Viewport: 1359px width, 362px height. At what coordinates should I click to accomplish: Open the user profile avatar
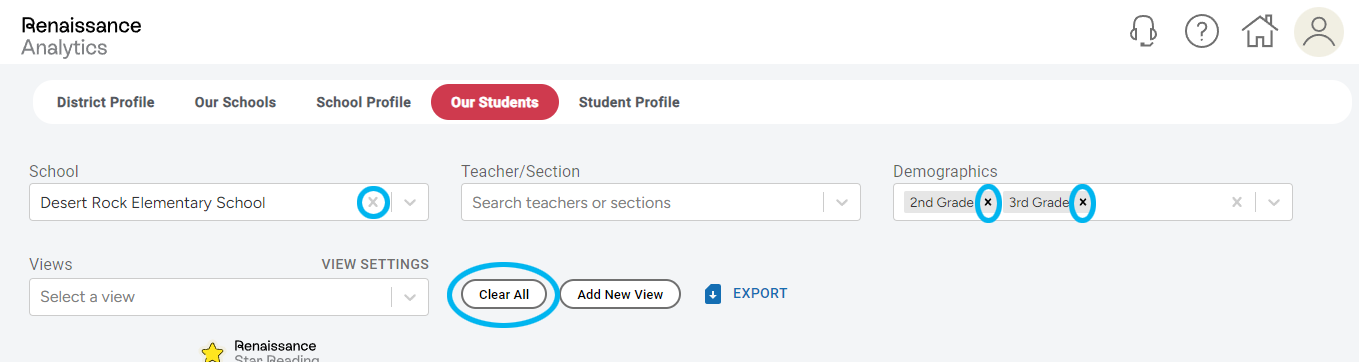click(x=1319, y=31)
